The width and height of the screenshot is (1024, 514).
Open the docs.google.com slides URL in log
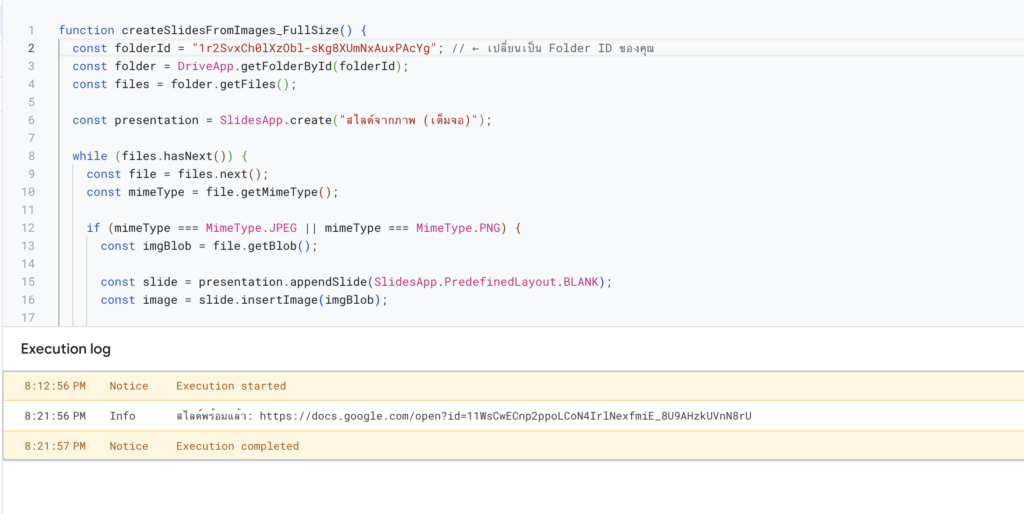(505, 416)
